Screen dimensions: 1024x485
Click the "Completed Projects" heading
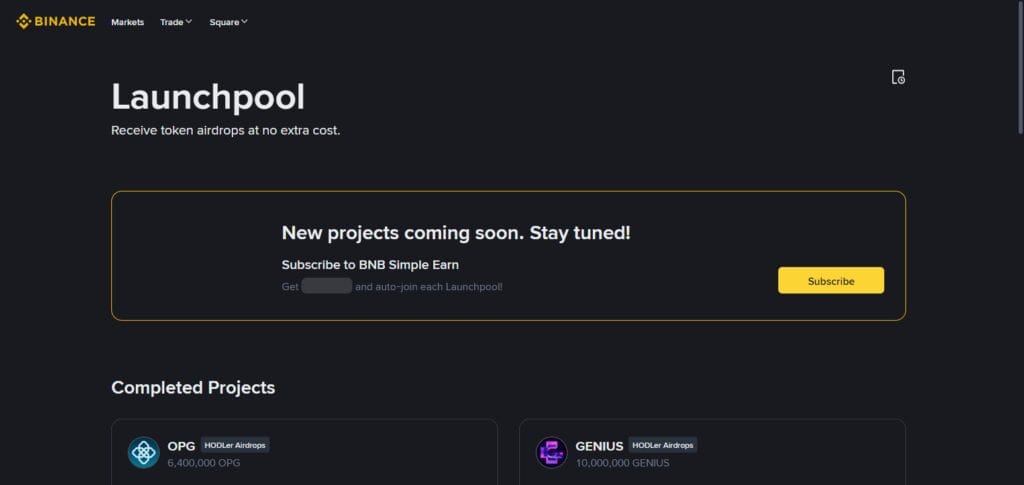(193, 388)
